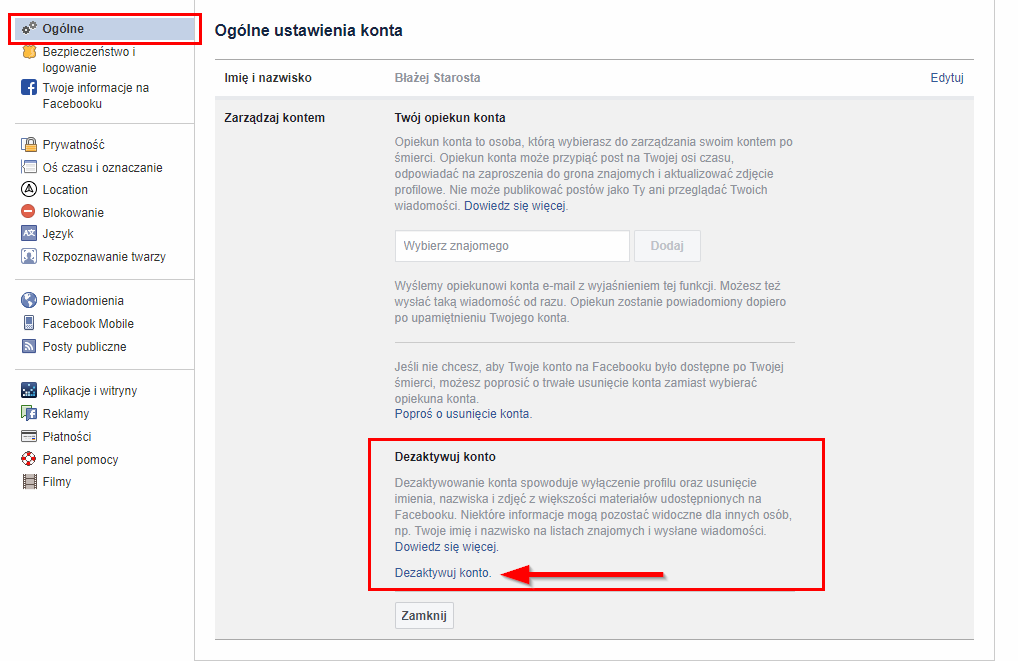Viewport: 1018px width, 661px height.
Task: Click the Zarządzaj kontem label
Action: point(275,118)
